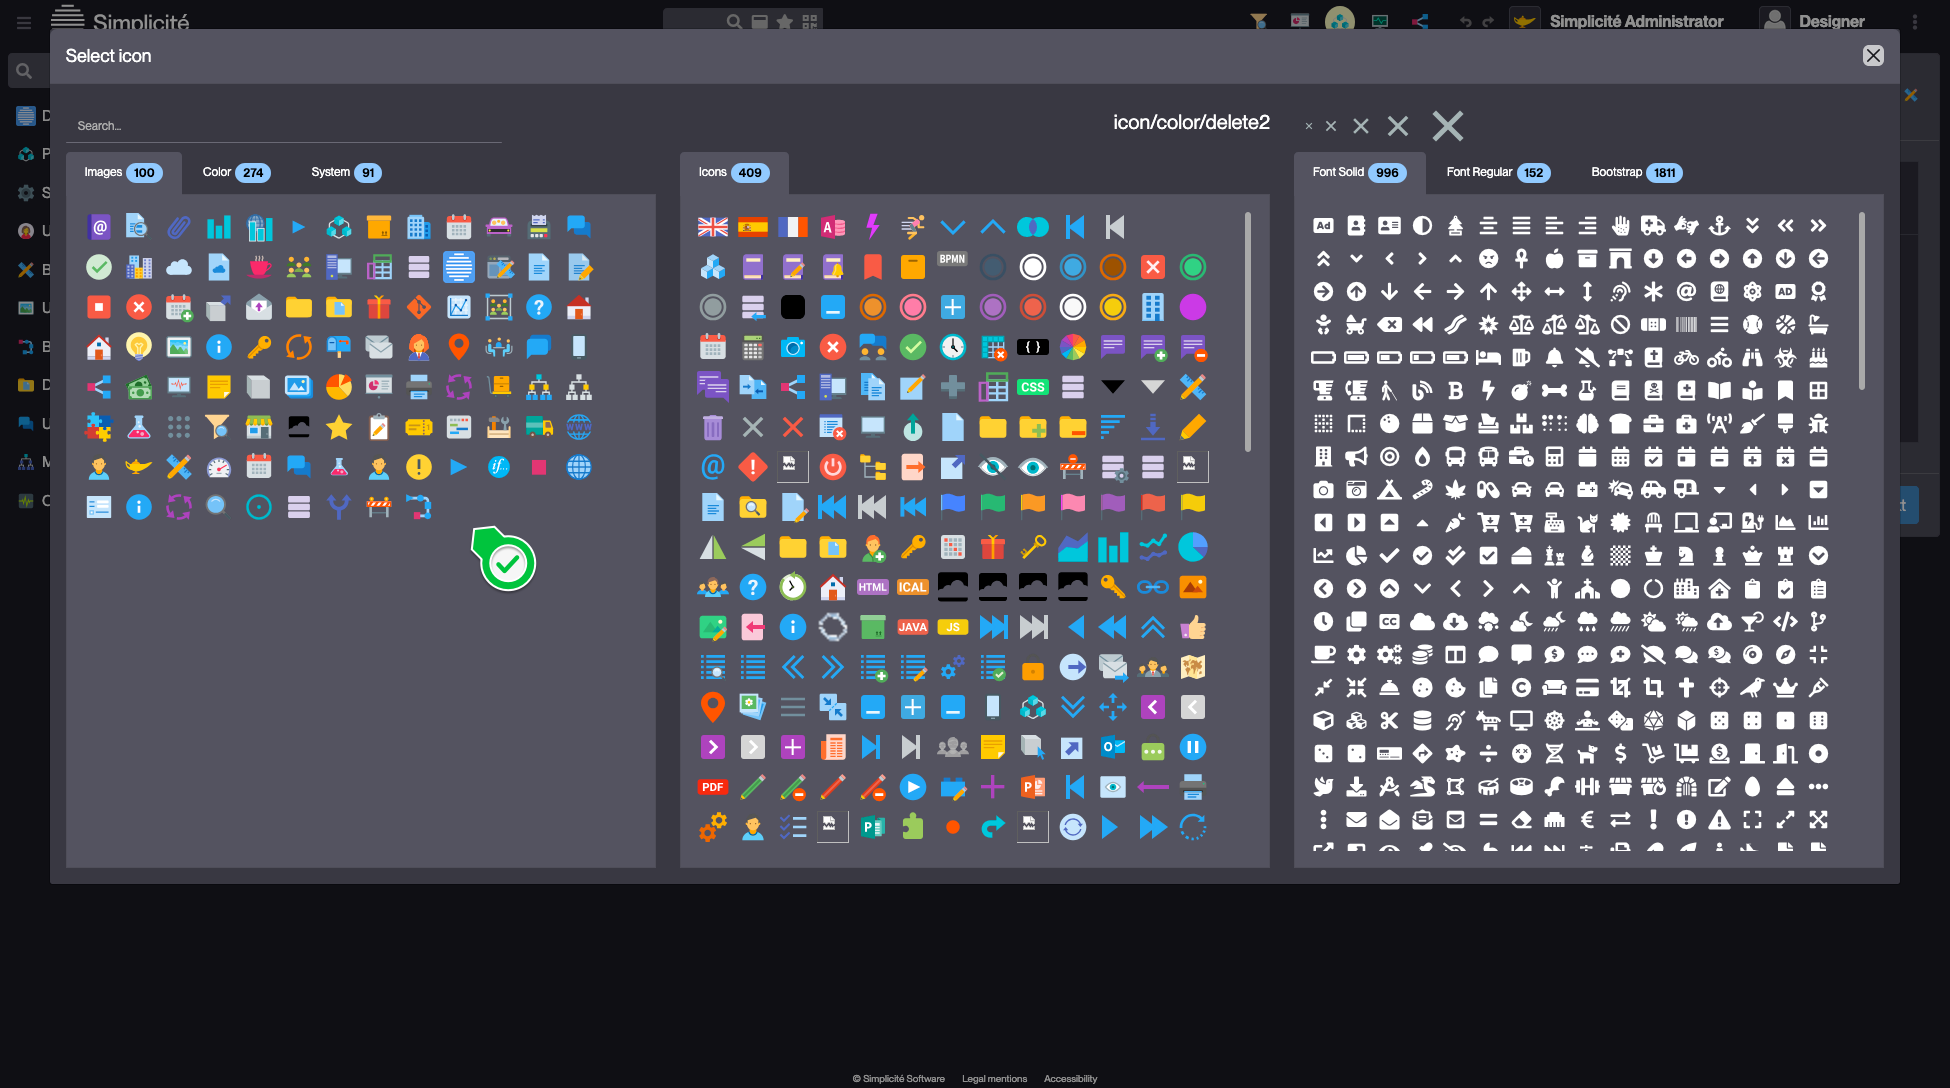The image size is (1950, 1088).
Task: Select the orange ICAL badge icon
Action: pos(913,587)
